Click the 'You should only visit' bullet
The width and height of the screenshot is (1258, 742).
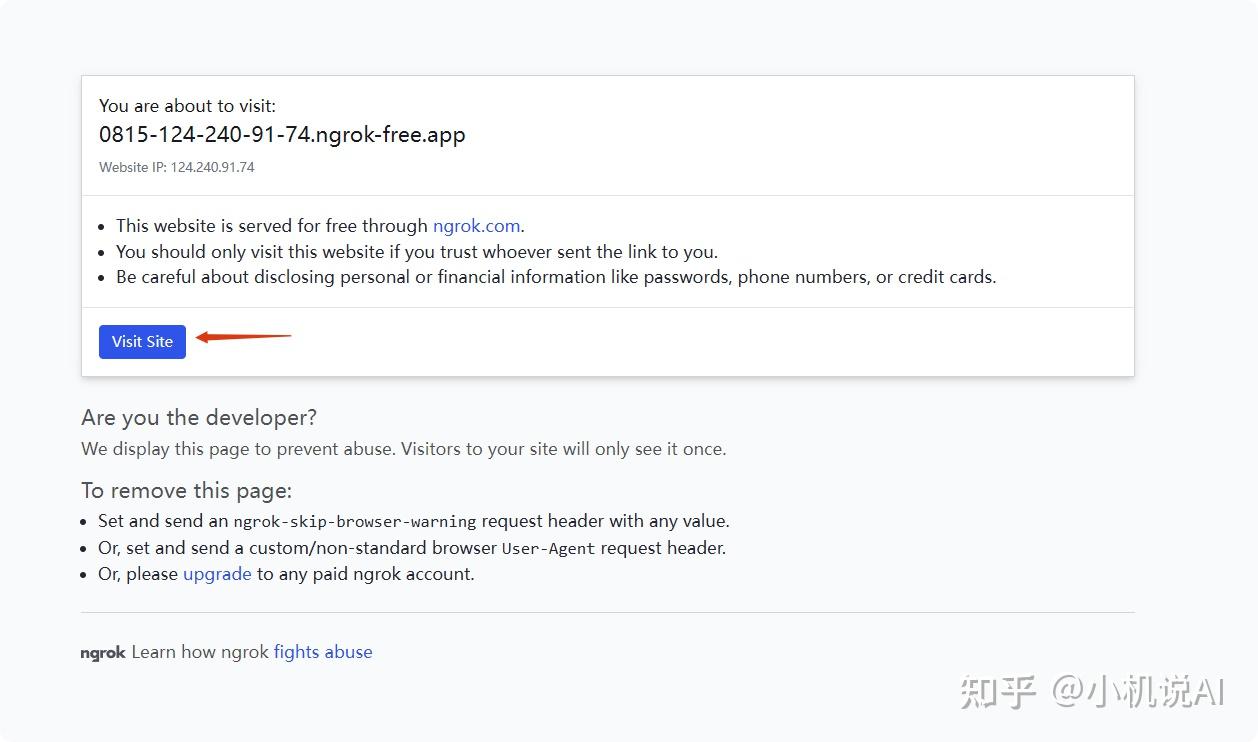point(416,252)
